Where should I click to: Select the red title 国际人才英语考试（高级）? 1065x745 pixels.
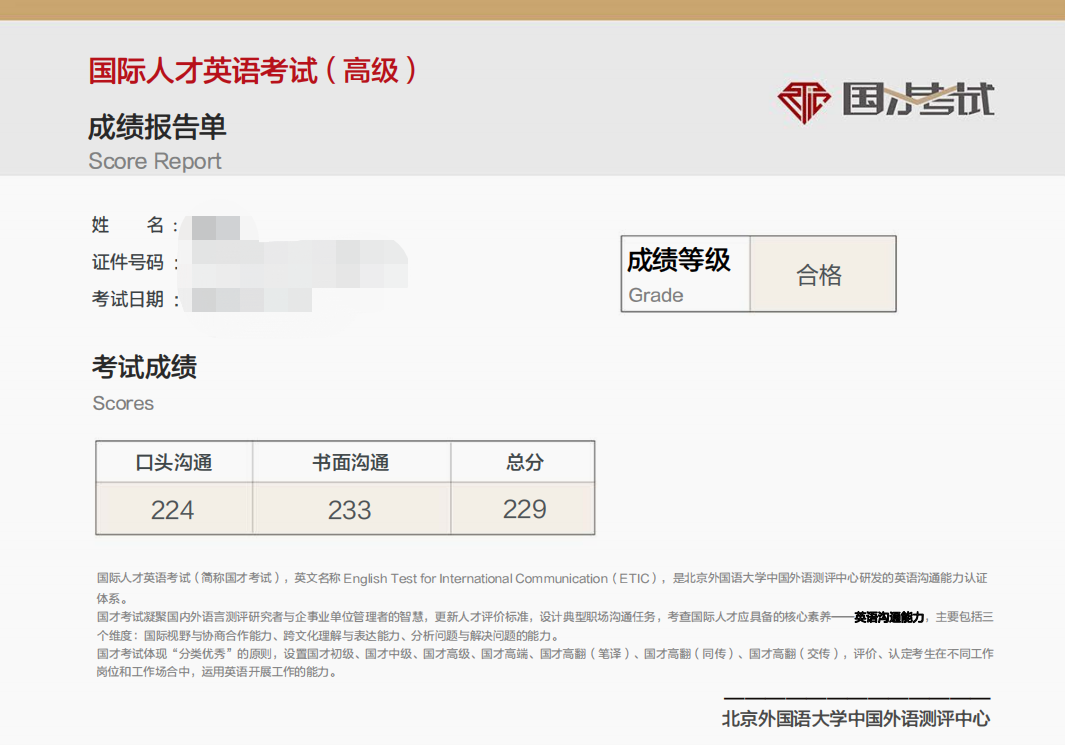[253, 71]
